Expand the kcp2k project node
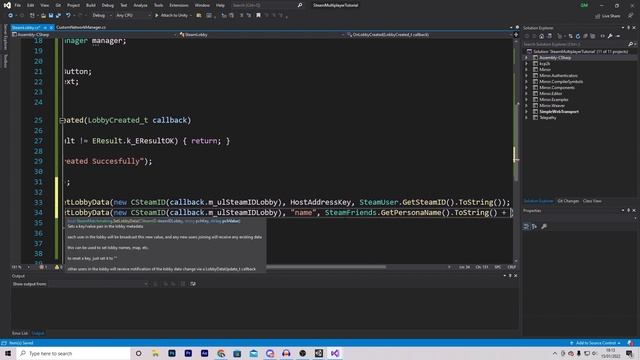The width and height of the screenshot is (640, 360). click(x=527, y=64)
